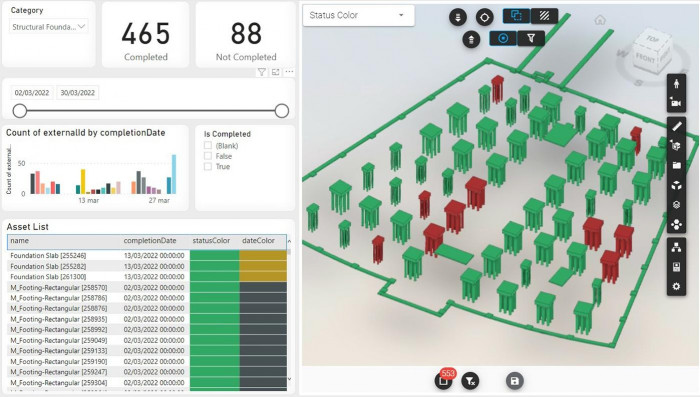Check the False checkbox
Screen dimensions: 700x397
pyautogui.click(x=208, y=156)
